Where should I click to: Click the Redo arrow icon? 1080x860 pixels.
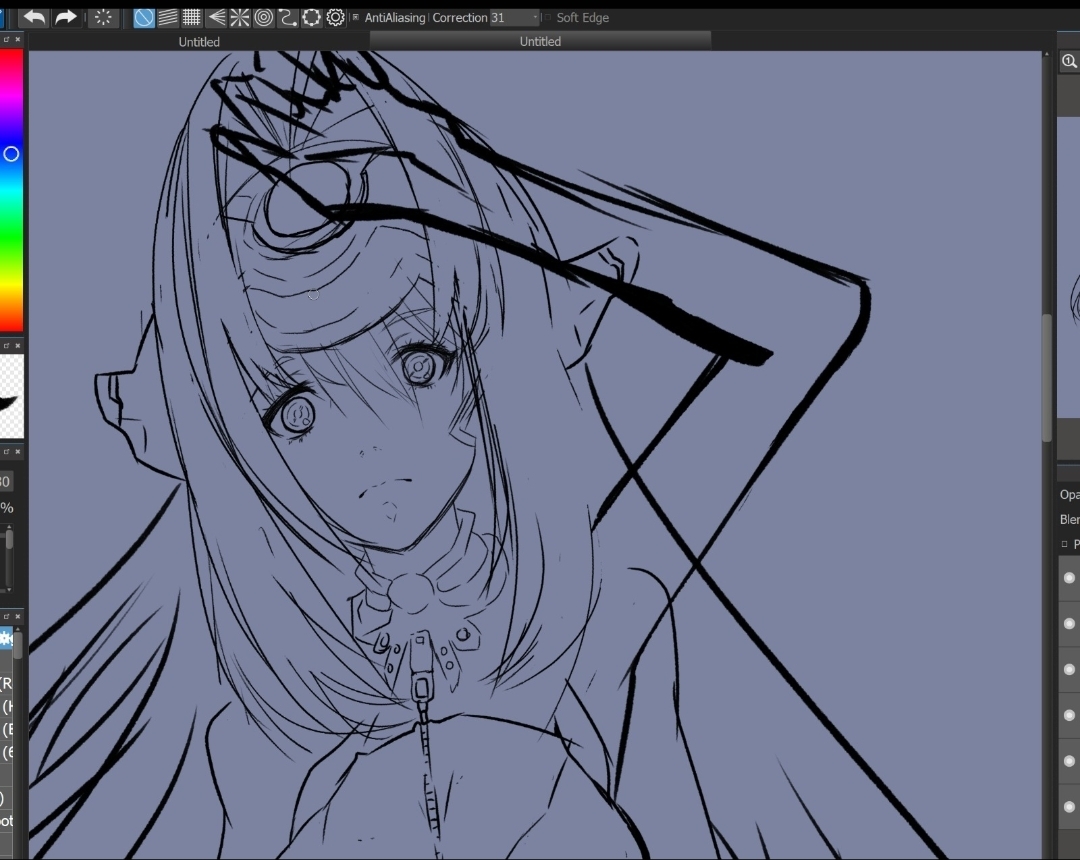click(x=65, y=17)
